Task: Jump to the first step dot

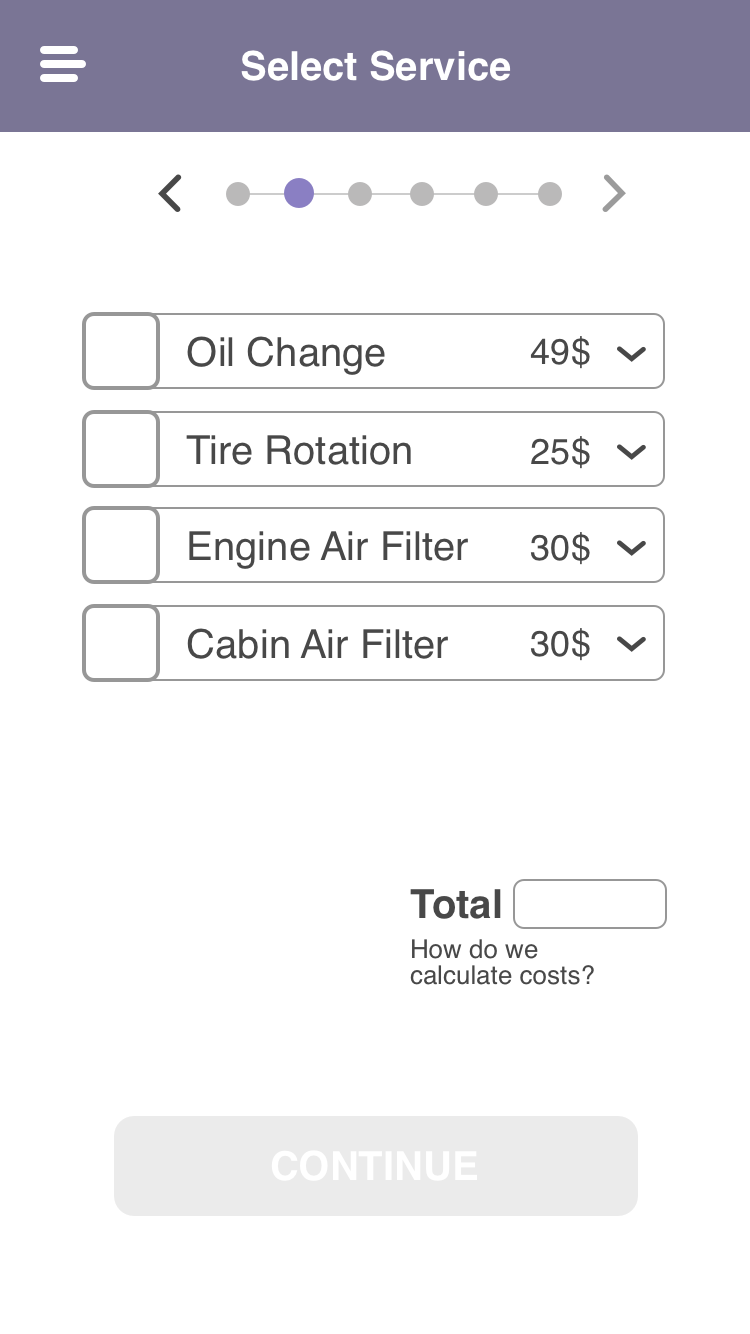Action: tap(238, 193)
